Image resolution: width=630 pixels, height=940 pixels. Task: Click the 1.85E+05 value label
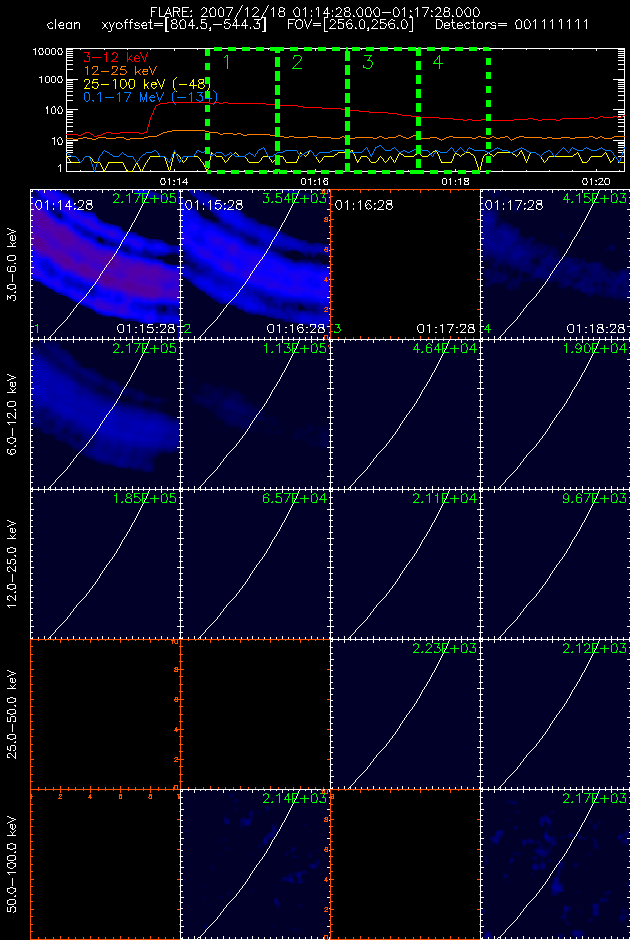[x=144, y=498]
